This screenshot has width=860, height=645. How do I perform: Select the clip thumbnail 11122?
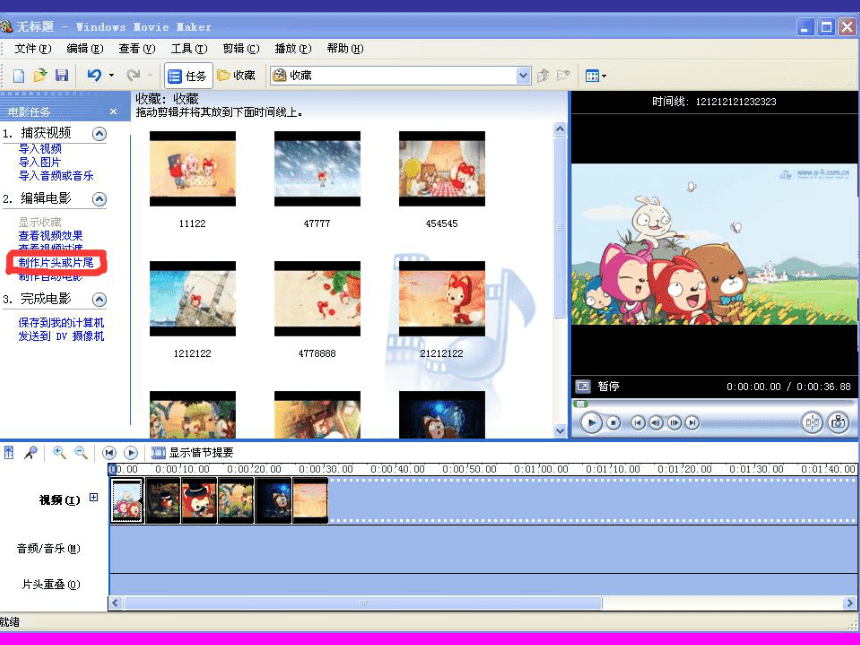pos(193,169)
